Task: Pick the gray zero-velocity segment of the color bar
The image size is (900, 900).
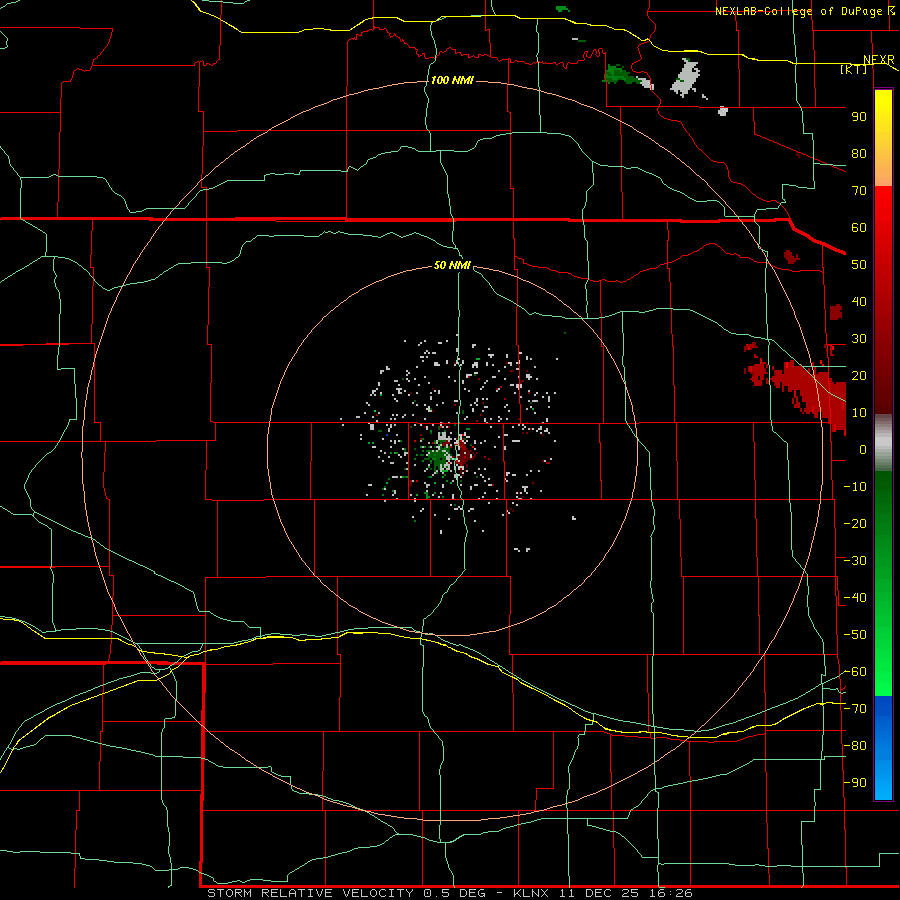Action: pyautogui.click(x=883, y=442)
